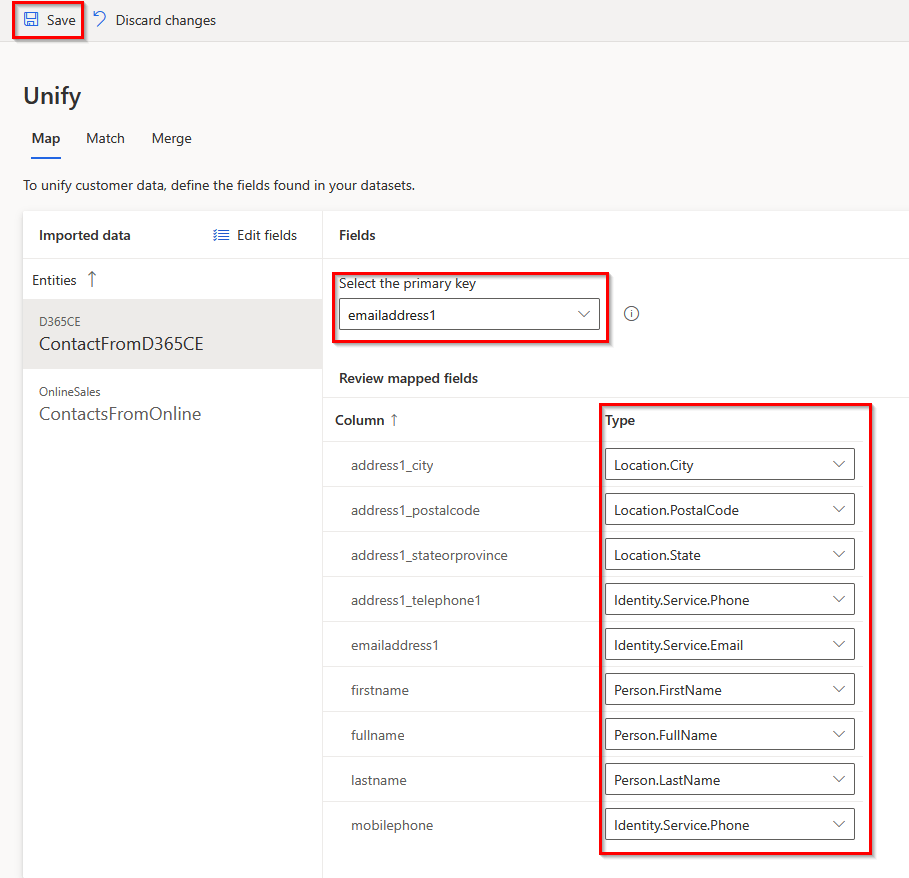
Task: Expand the Location.PostalCode type dropdown
Action: click(729, 510)
